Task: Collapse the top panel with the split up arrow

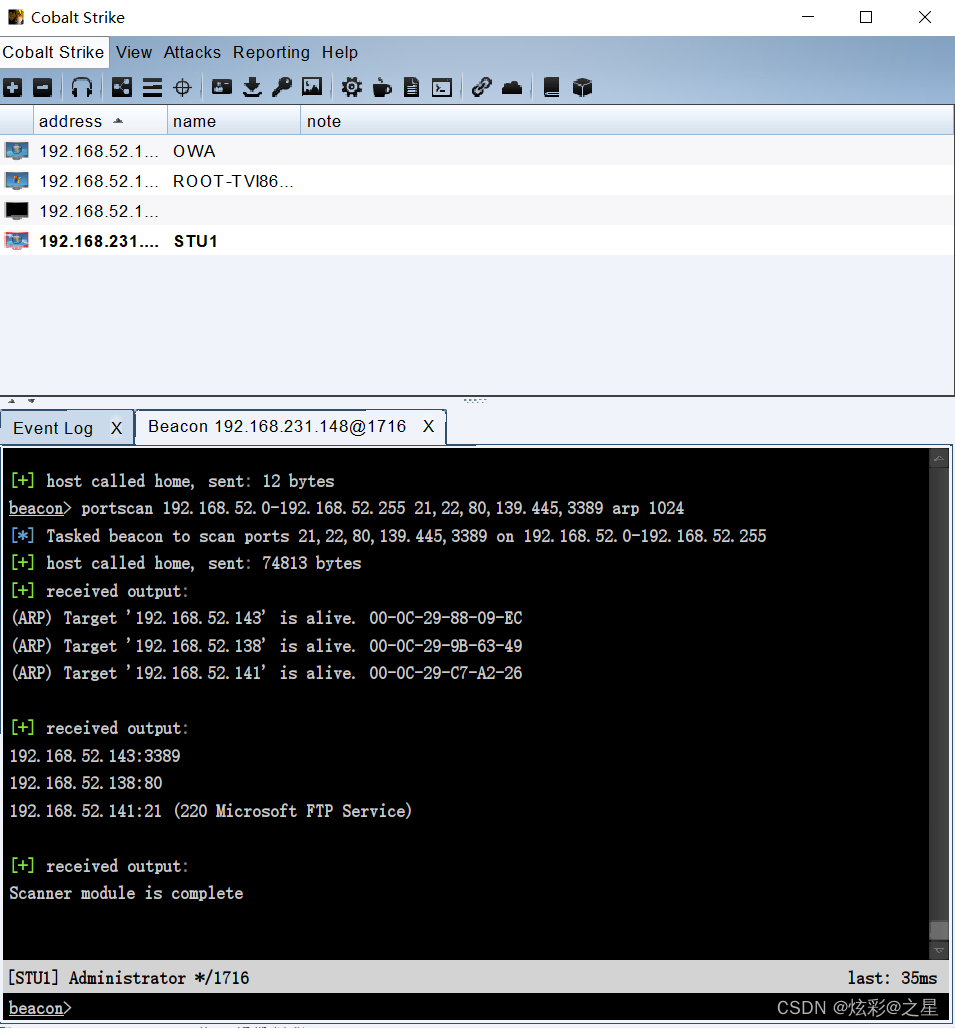Action: click(11, 401)
